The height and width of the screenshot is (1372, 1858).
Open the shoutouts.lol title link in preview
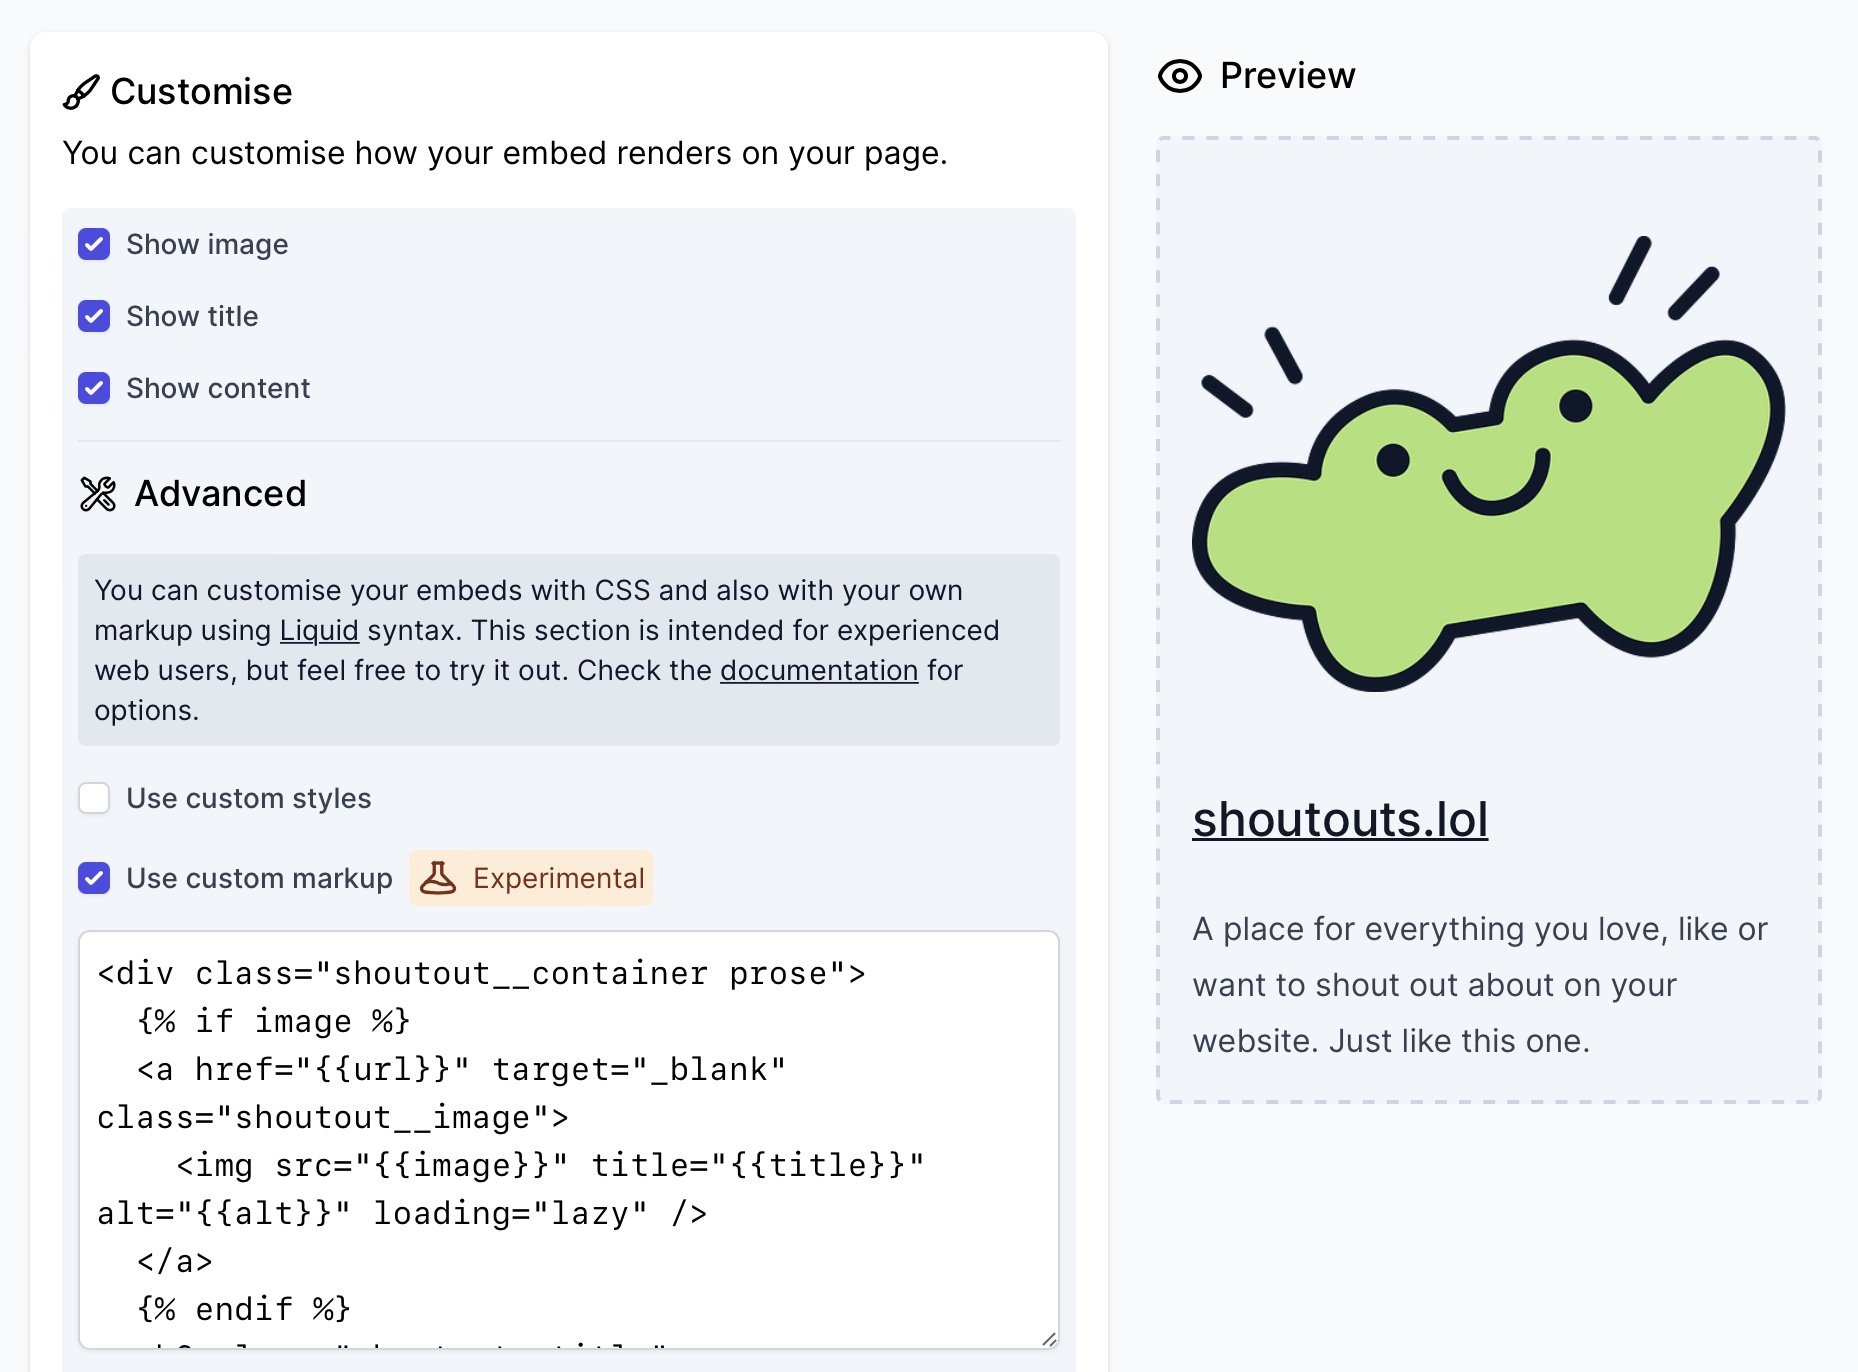click(1340, 820)
